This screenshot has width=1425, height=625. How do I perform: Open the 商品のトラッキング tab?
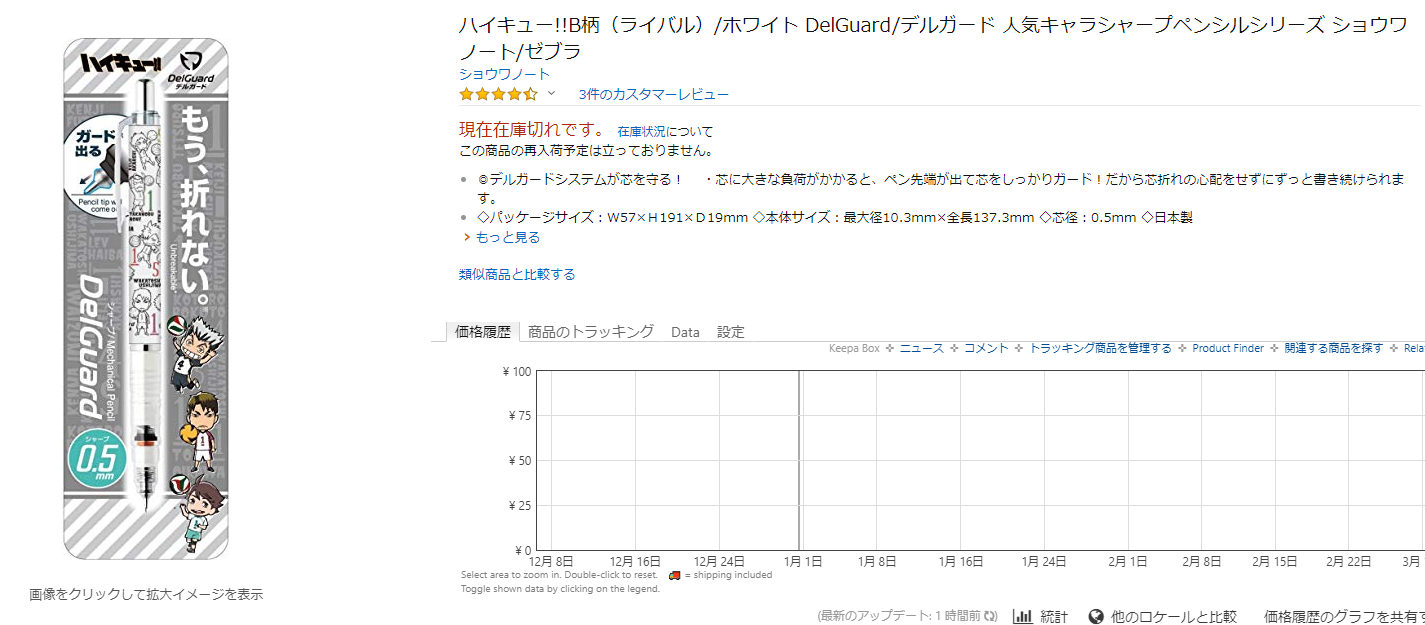pos(591,332)
